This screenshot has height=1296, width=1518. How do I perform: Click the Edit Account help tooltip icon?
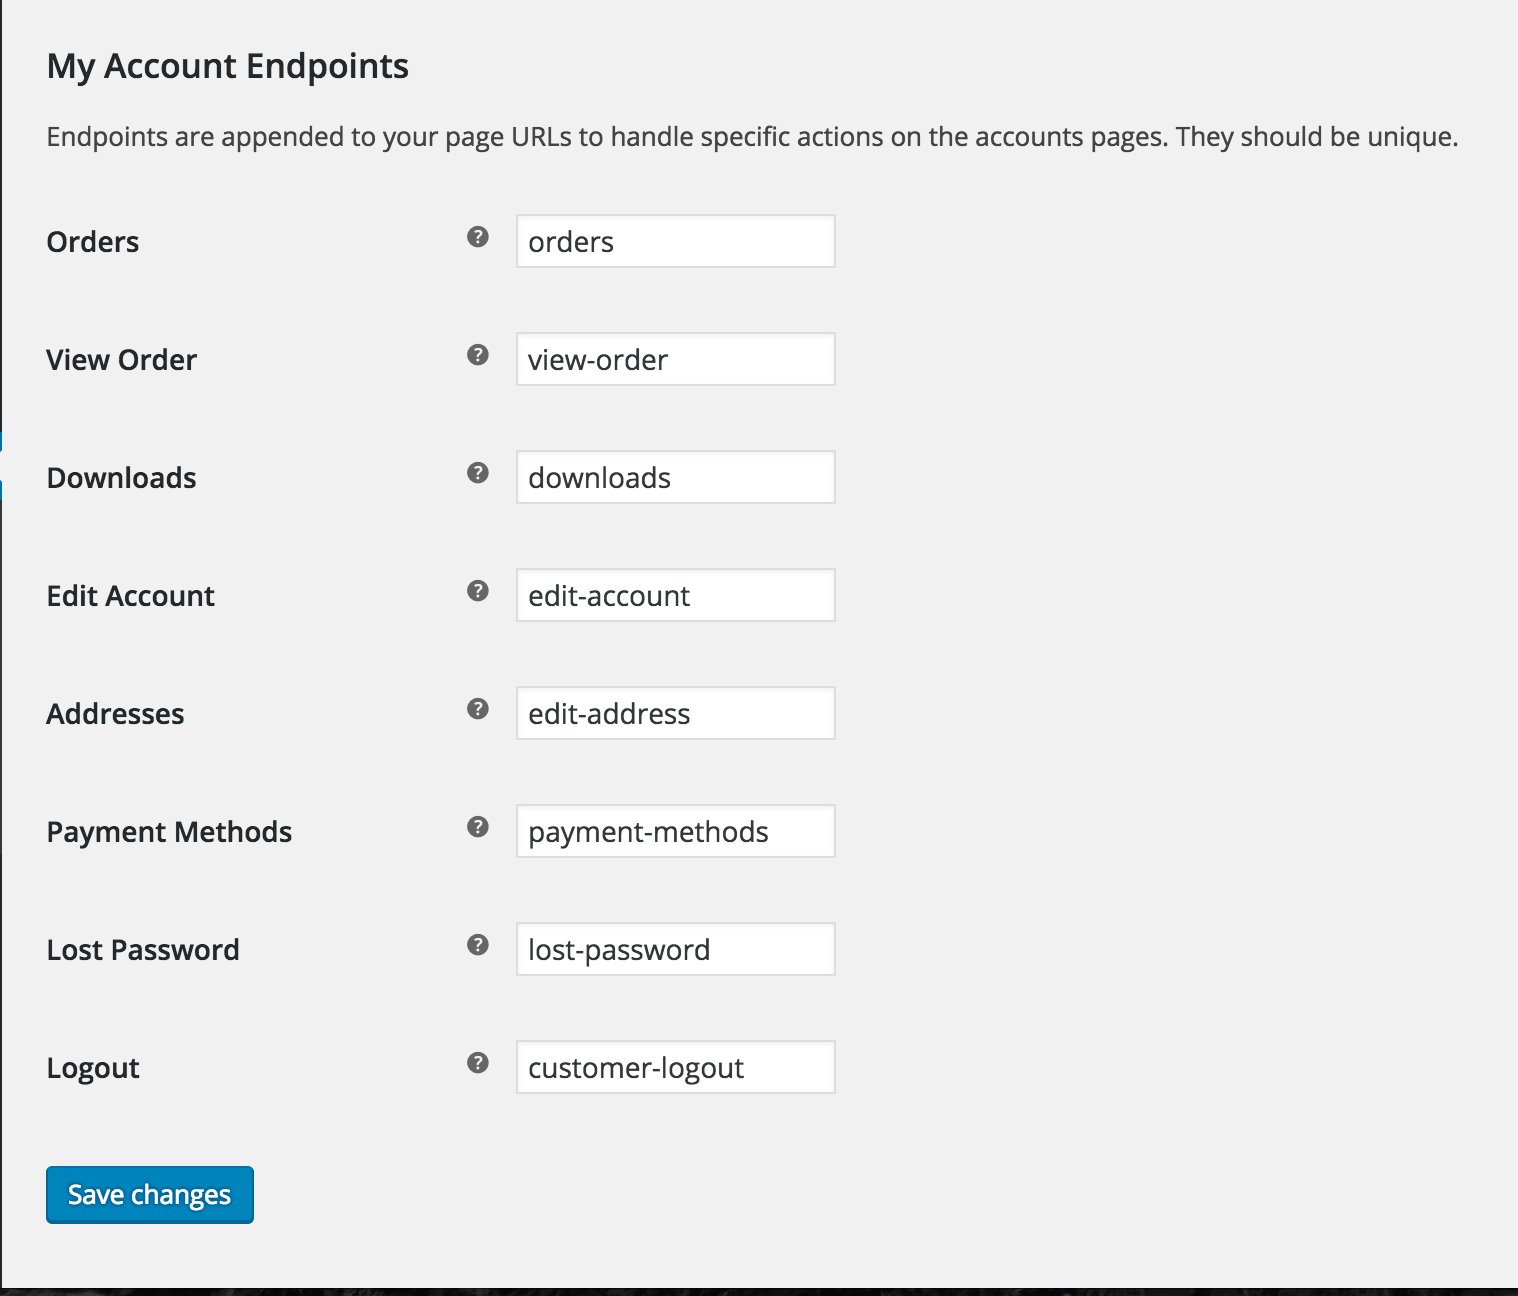[478, 590]
